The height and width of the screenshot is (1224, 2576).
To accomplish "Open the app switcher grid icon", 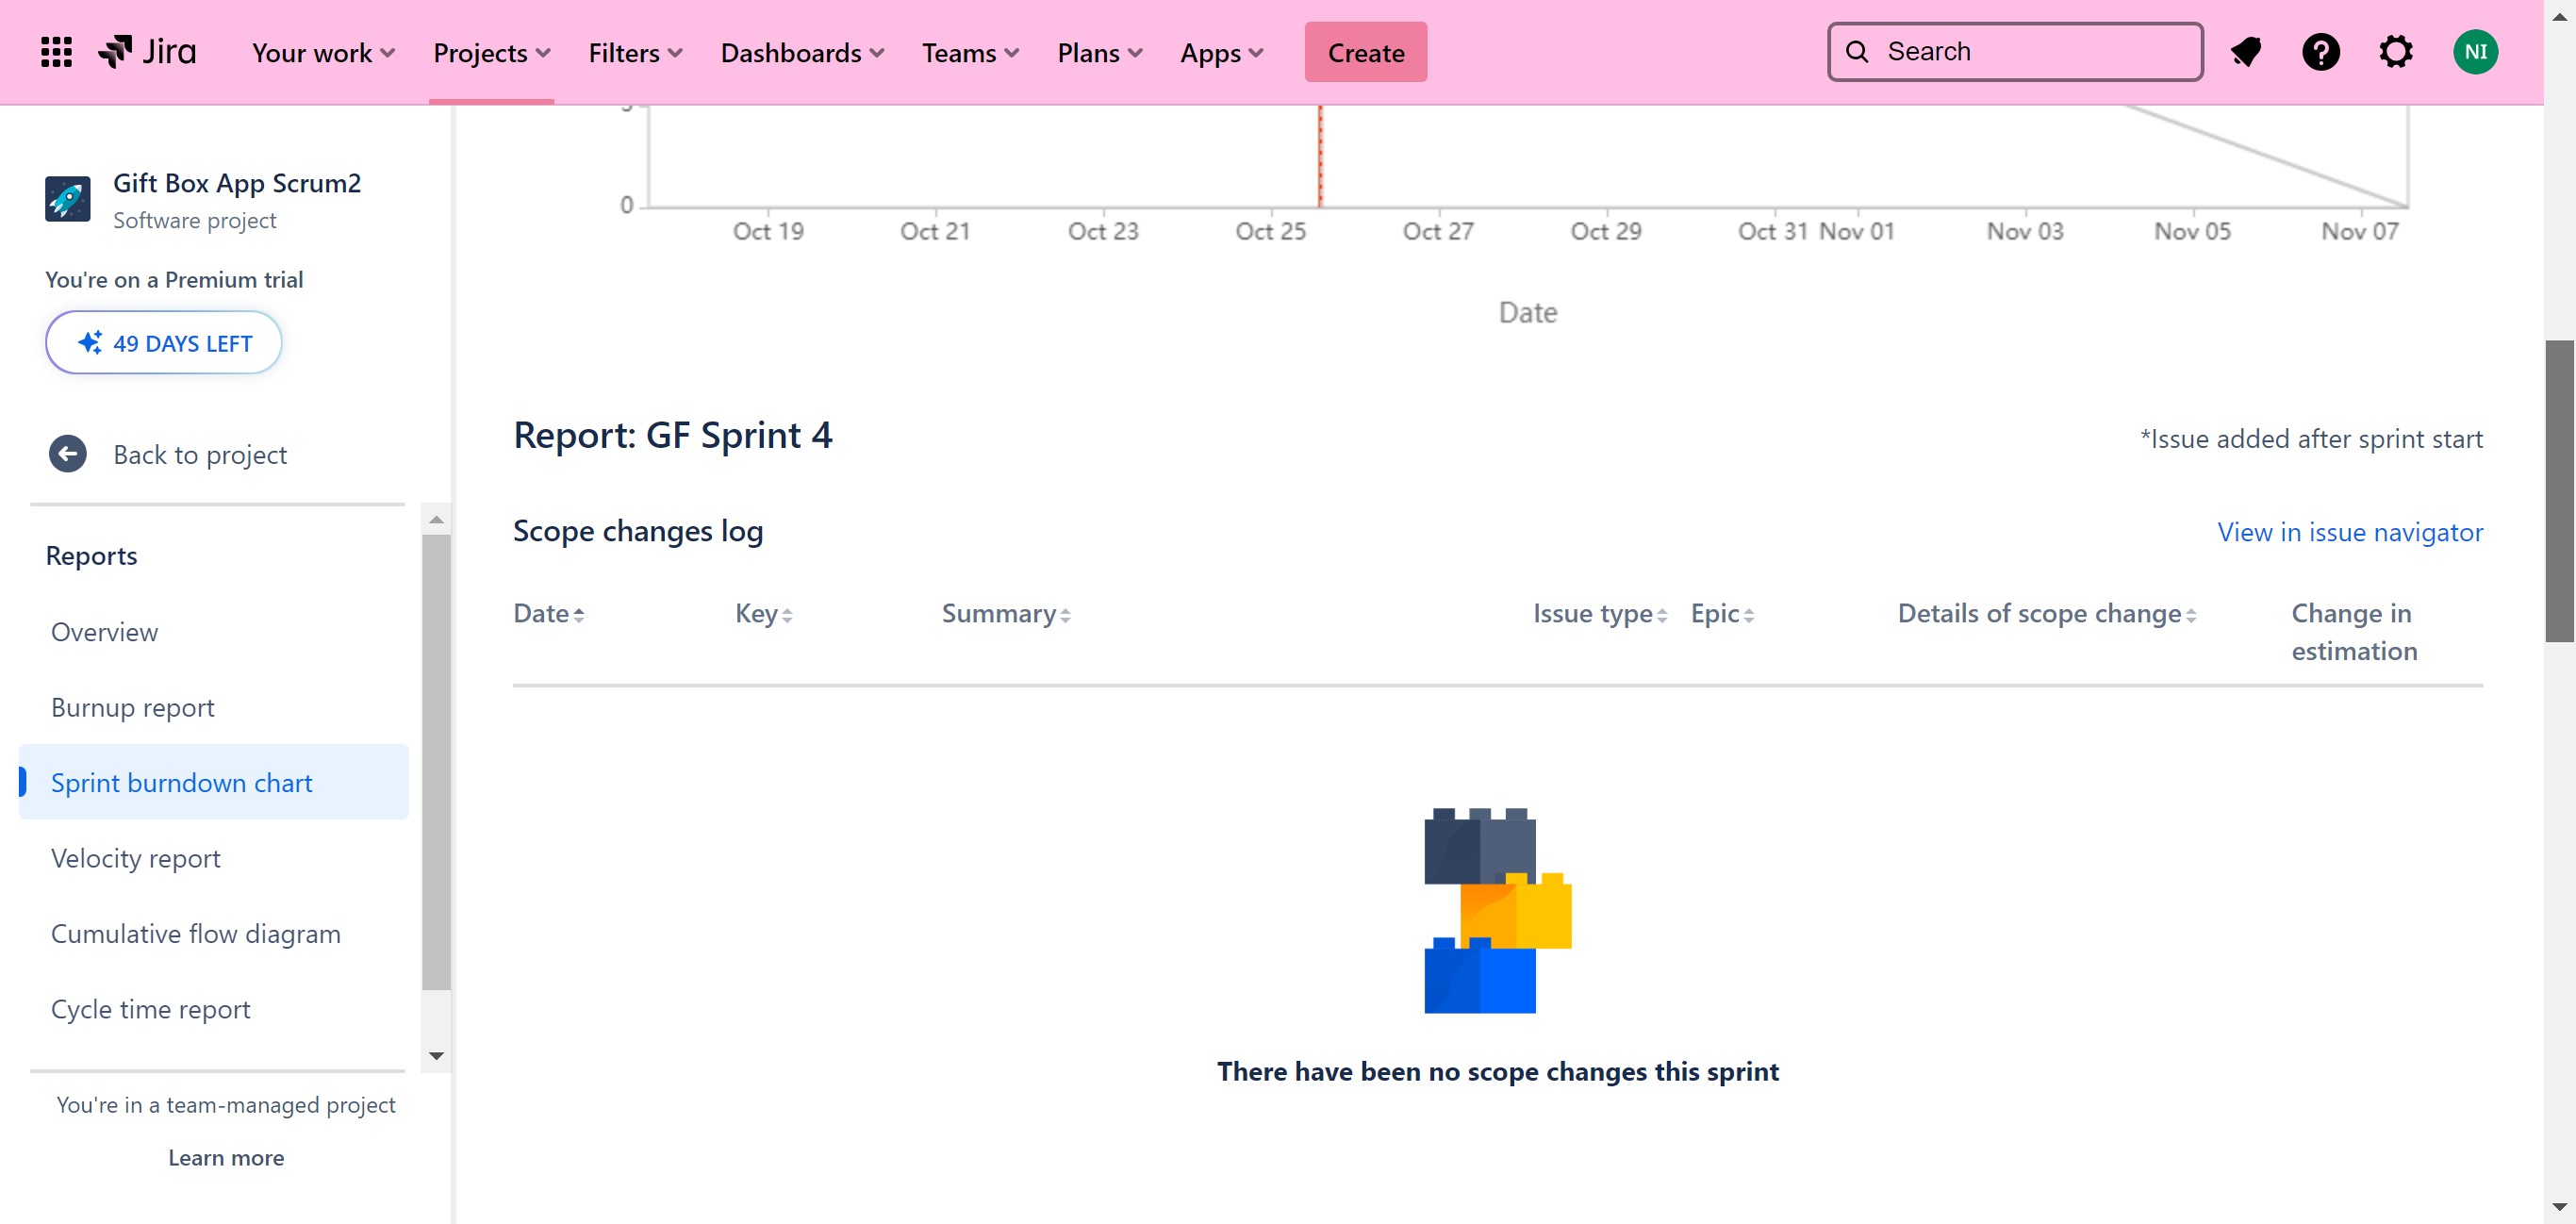I will 56,52.
